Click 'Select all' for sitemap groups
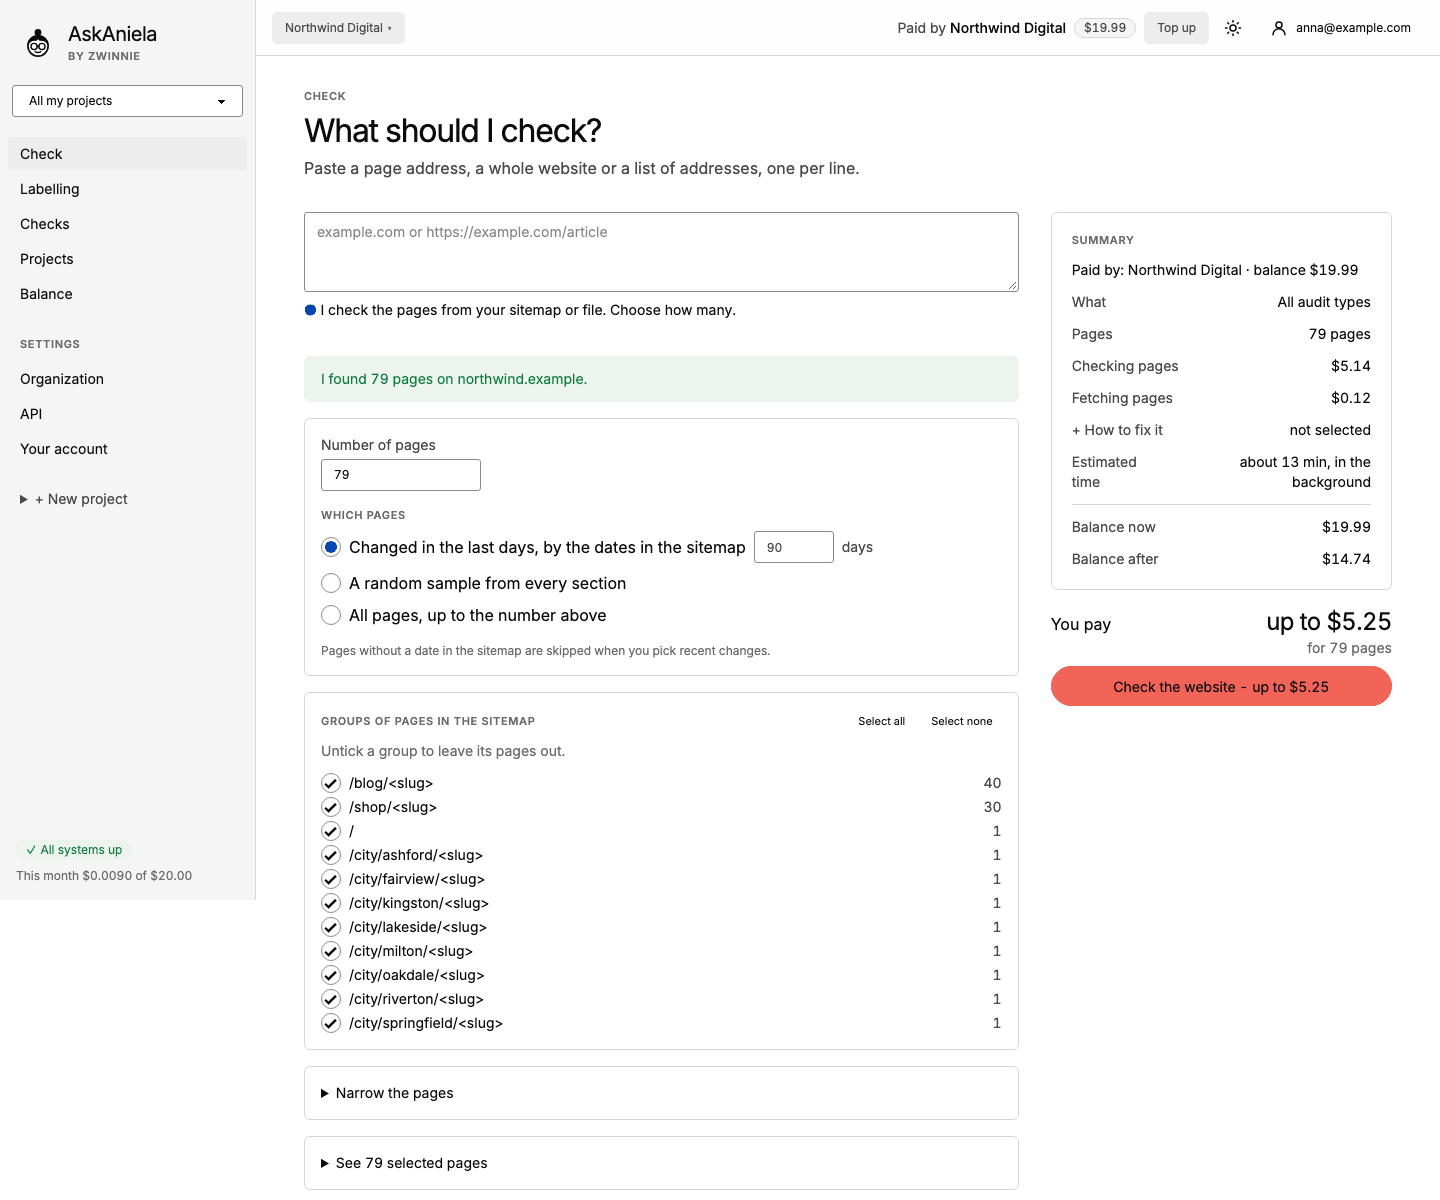Image resolution: width=1440 pixels, height=1200 pixels. [x=881, y=721]
